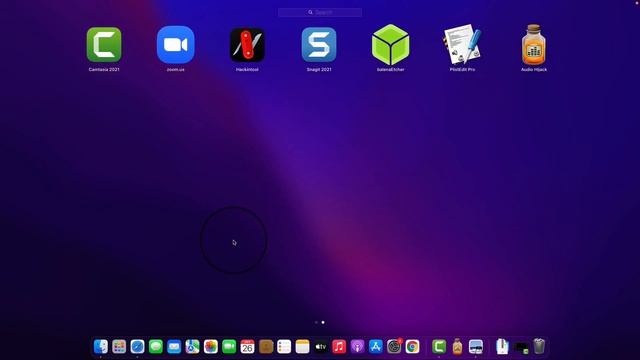Open the Reminders app in the Dock
Image resolution: width=640 pixels, height=360 pixels.
[x=284, y=347]
